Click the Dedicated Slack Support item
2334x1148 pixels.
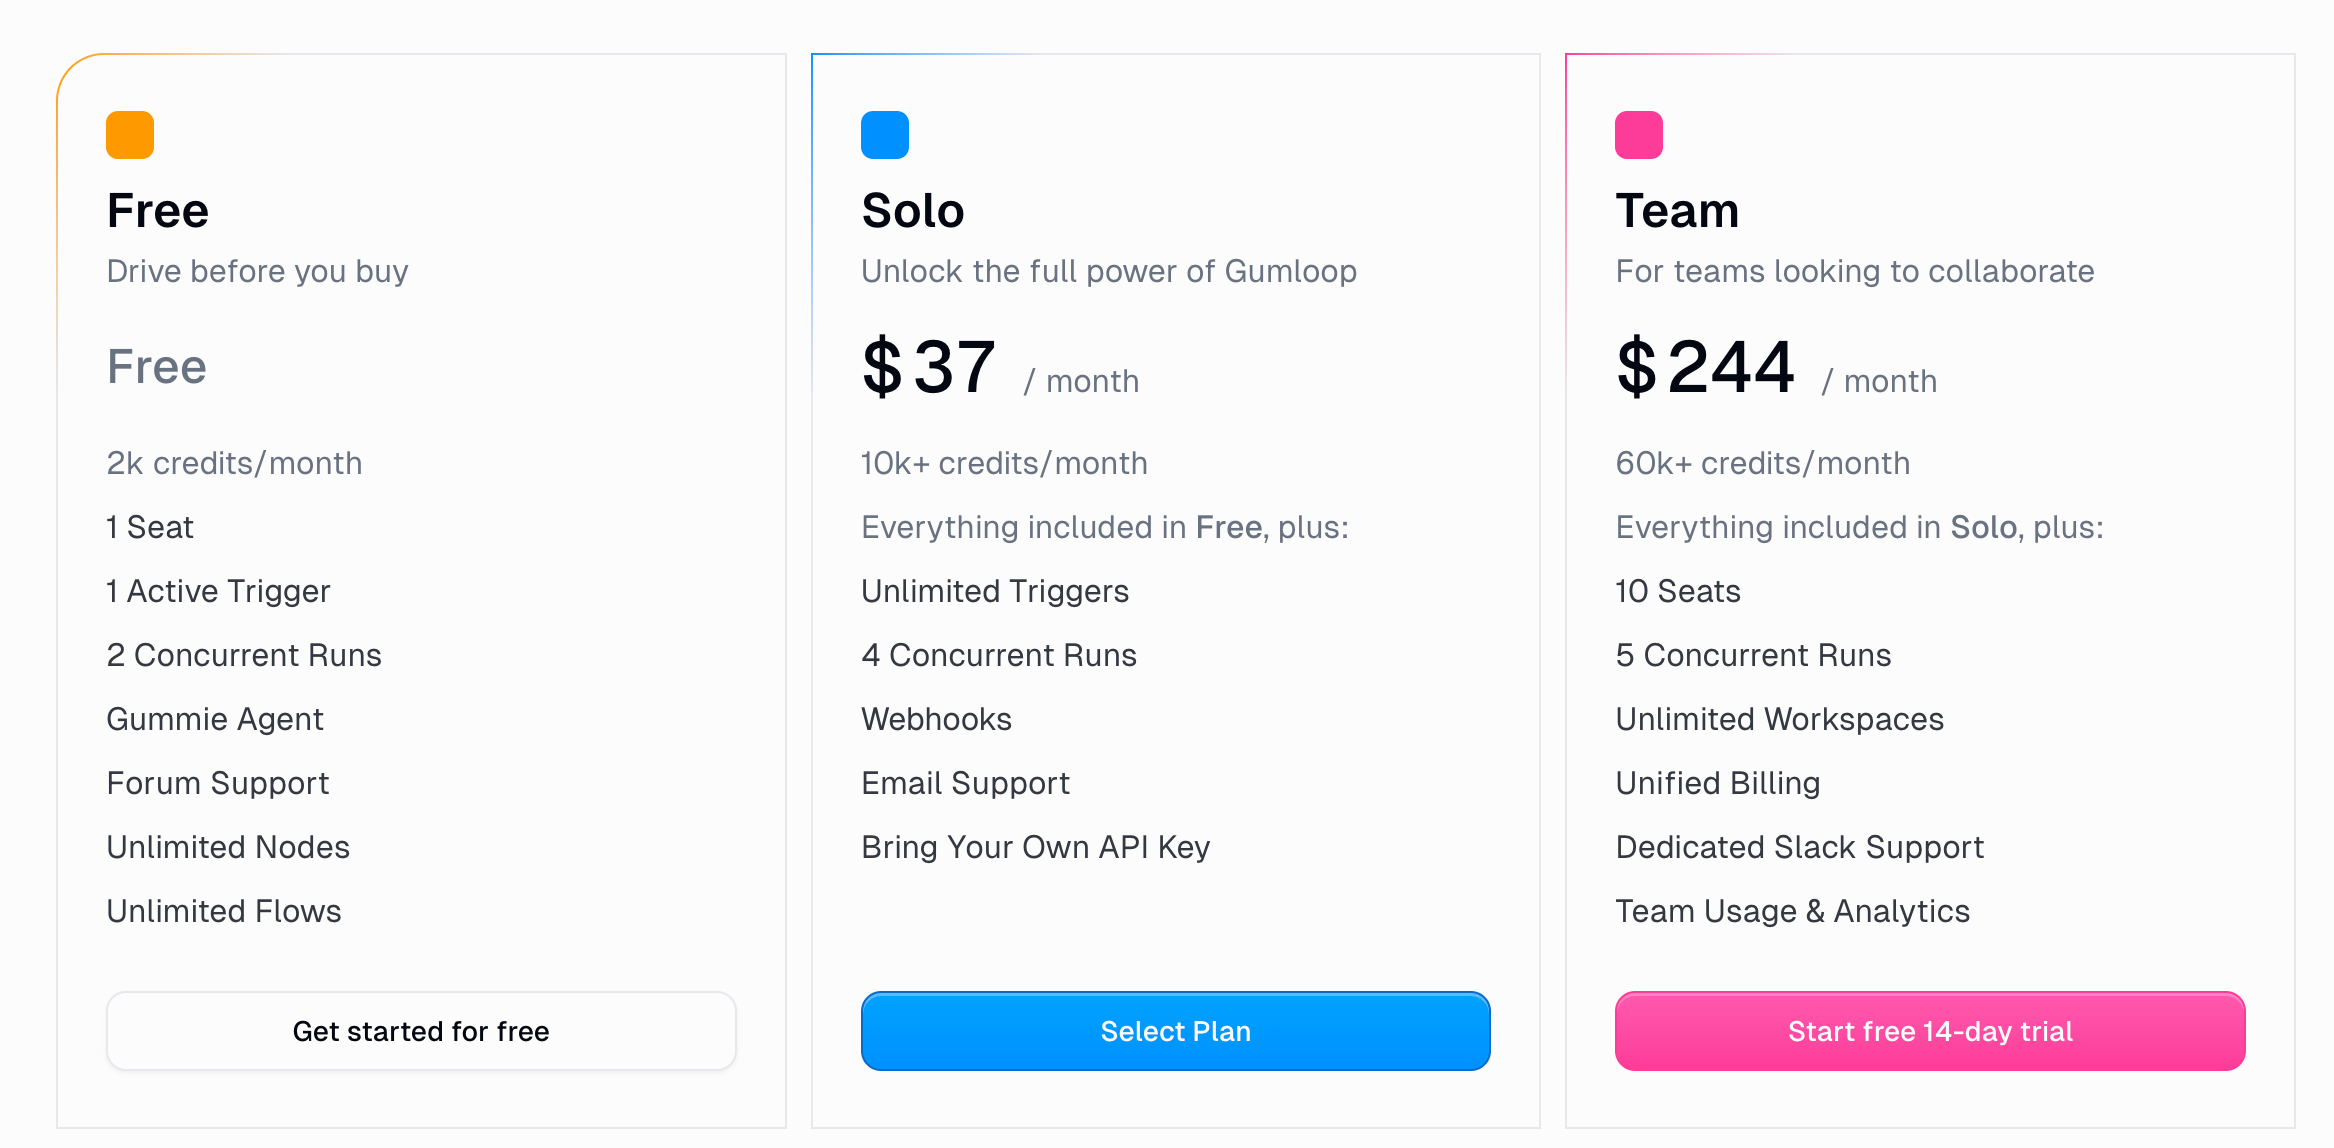tap(1799, 847)
